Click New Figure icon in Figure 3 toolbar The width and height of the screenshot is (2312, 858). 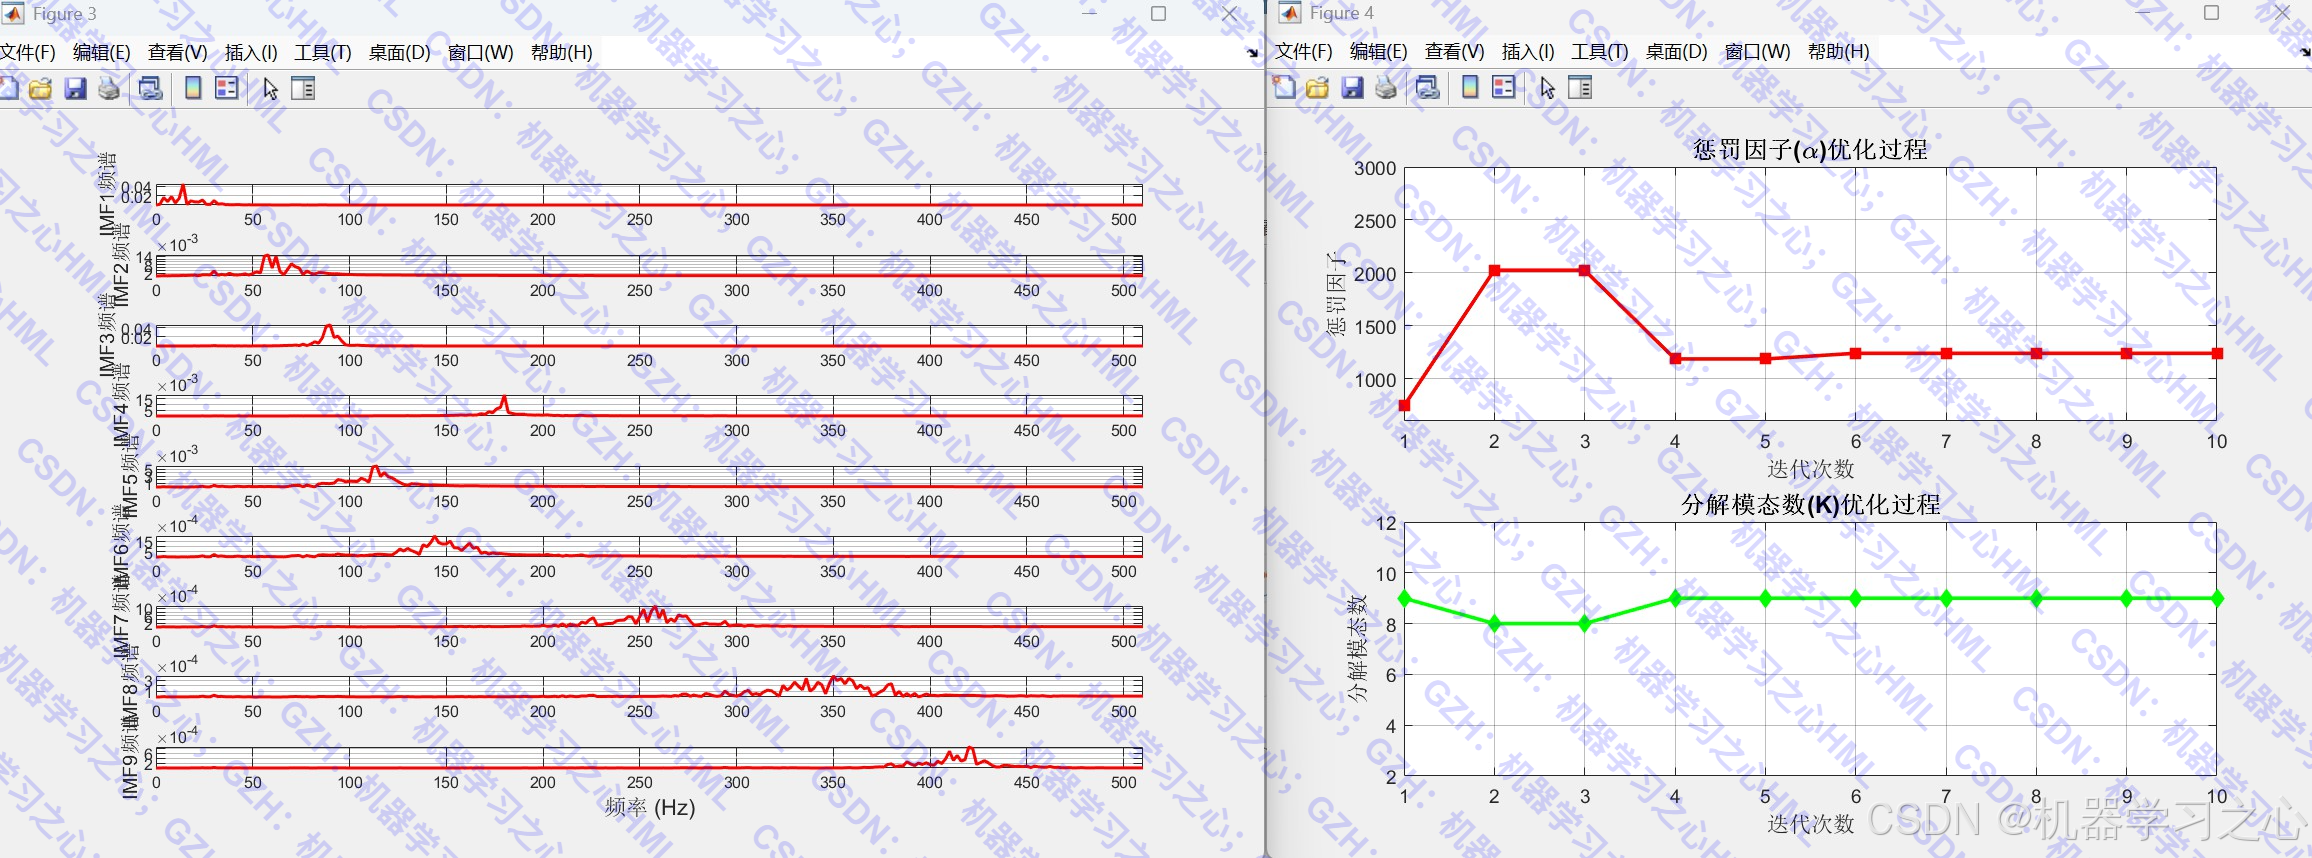tap(8, 89)
